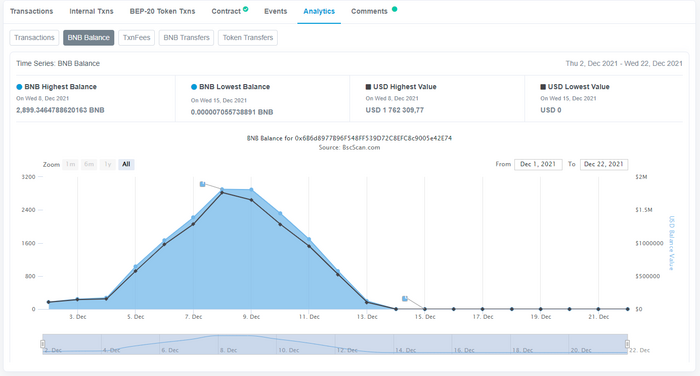Click the black line data point on 9 Dec

point(251,200)
